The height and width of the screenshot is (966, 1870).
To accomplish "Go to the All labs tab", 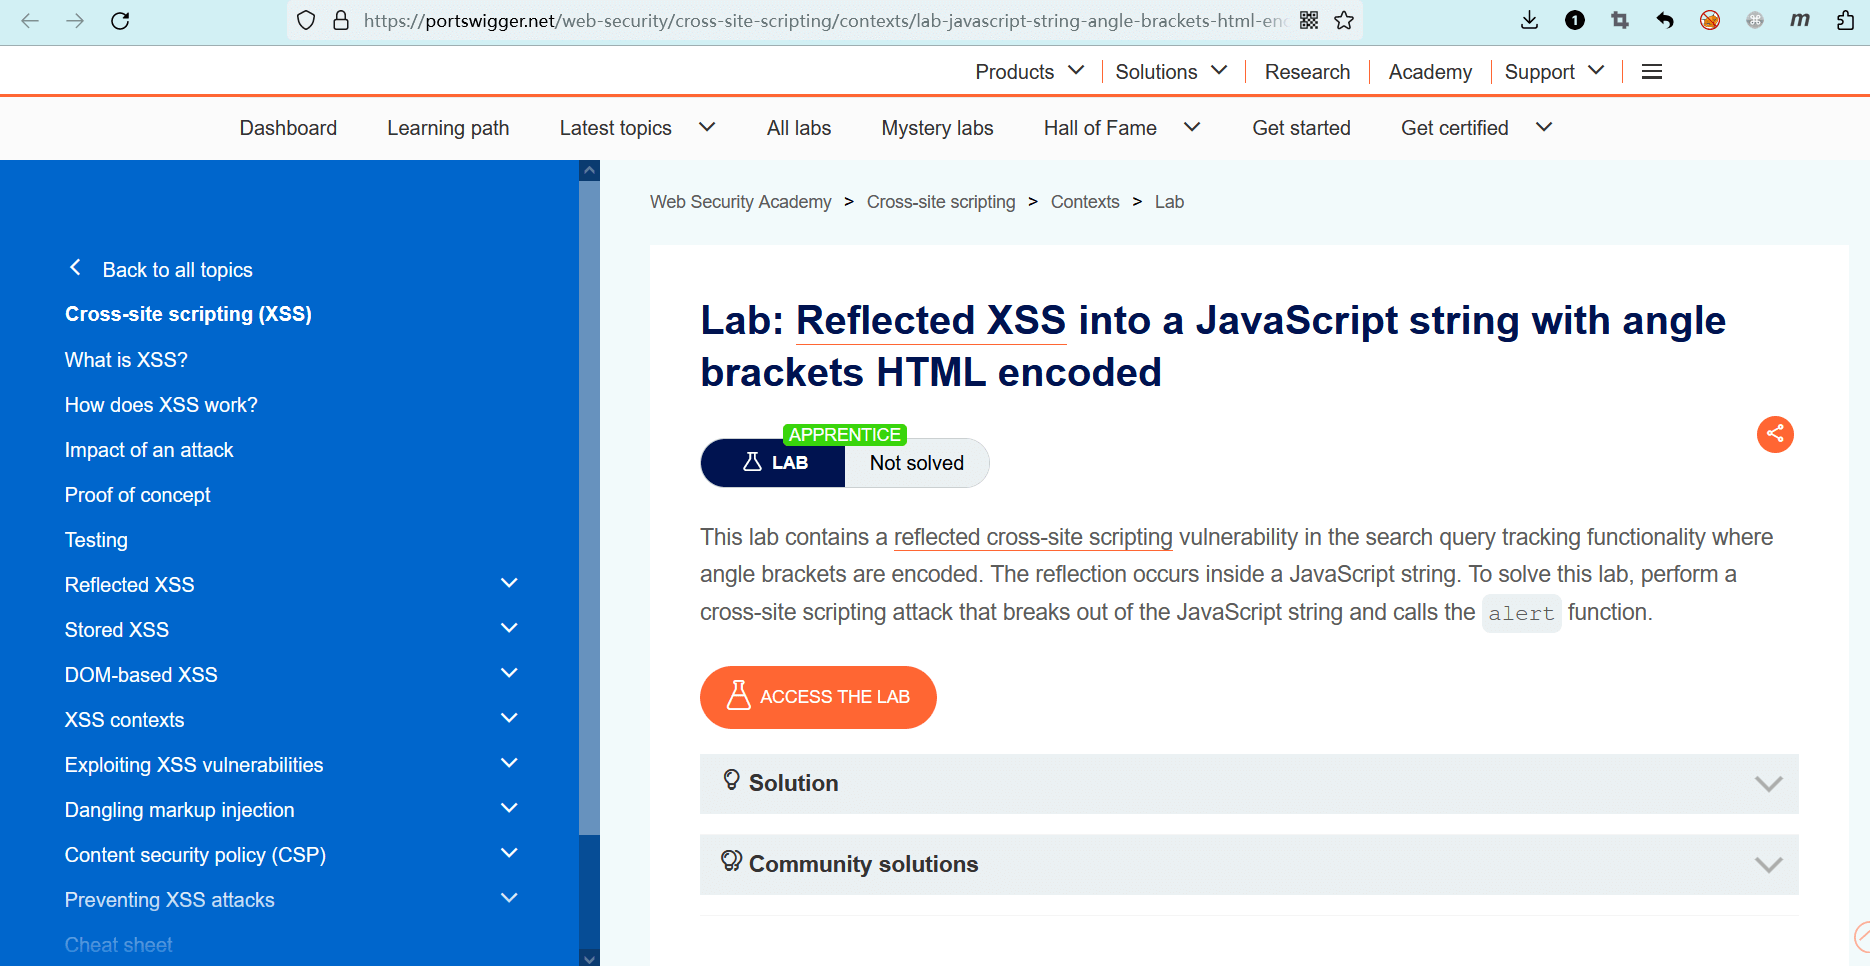I will coord(798,128).
